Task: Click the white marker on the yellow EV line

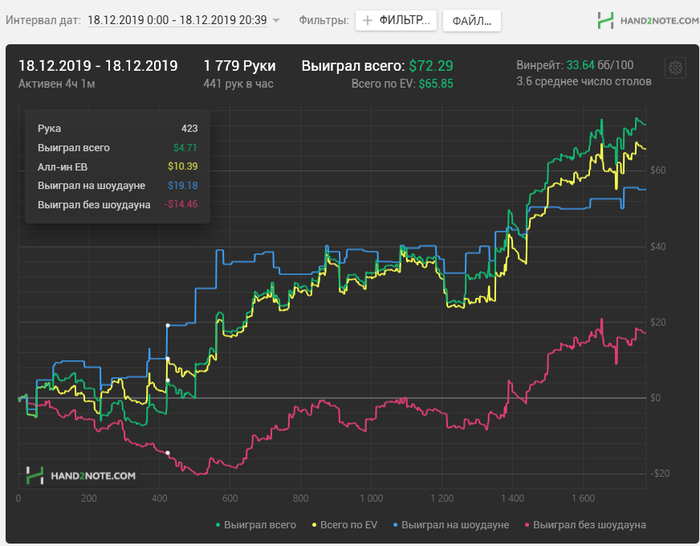Action: (168, 358)
